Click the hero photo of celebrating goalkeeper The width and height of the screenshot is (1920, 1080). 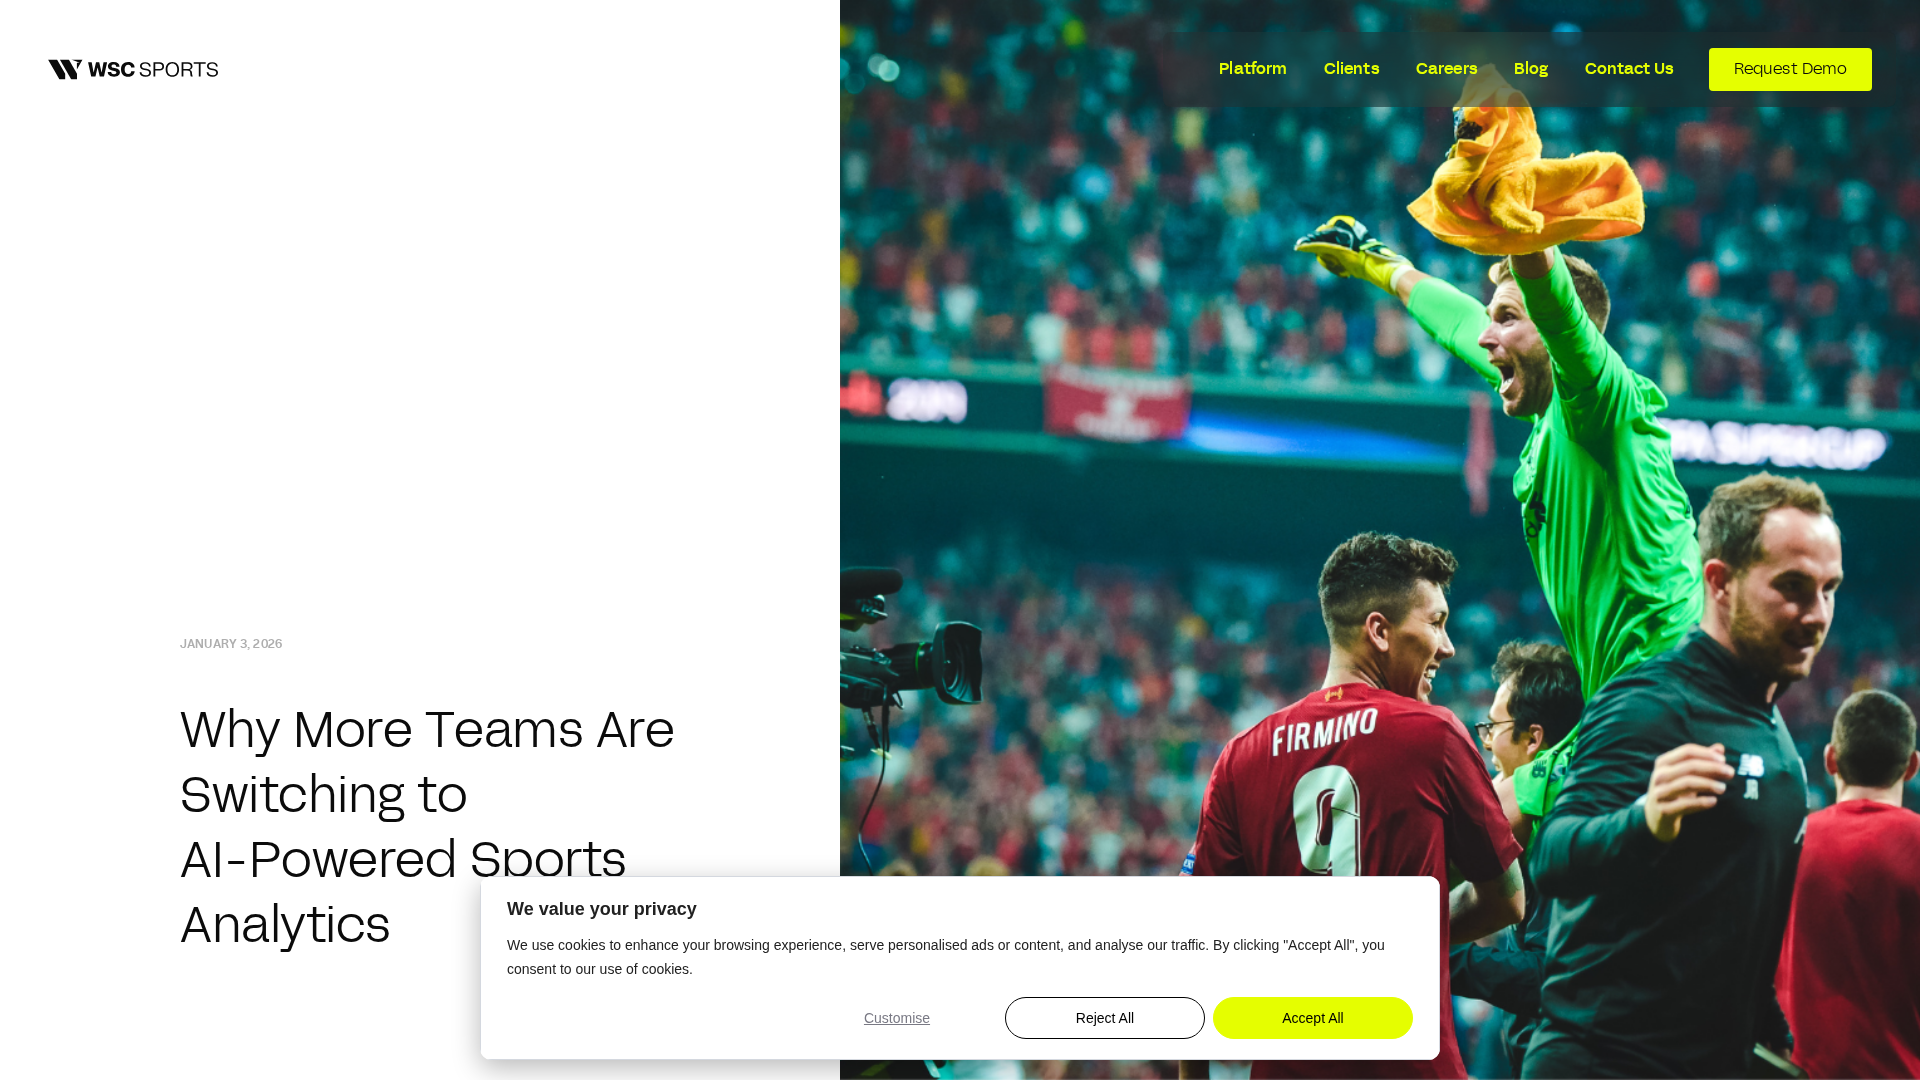[x=1380, y=540]
